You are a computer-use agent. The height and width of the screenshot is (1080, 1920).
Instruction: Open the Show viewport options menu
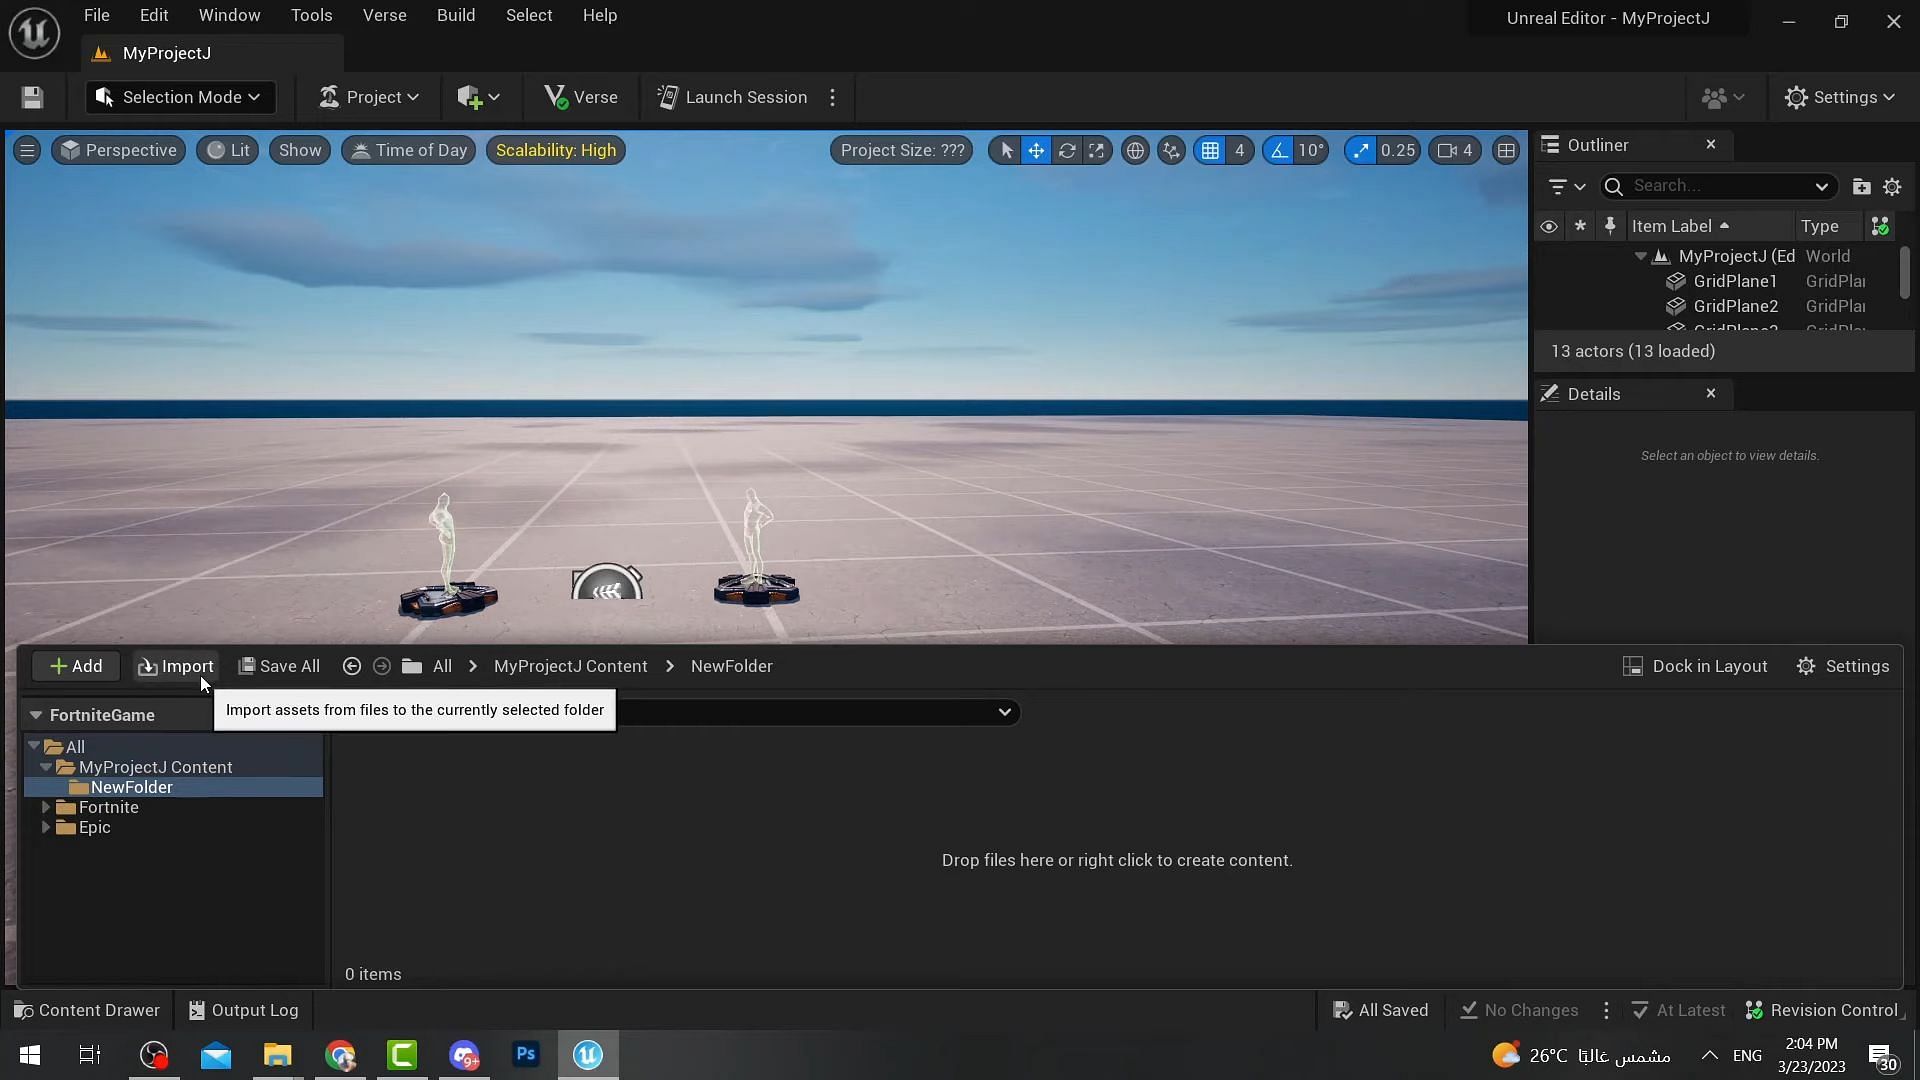coord(298,149)
